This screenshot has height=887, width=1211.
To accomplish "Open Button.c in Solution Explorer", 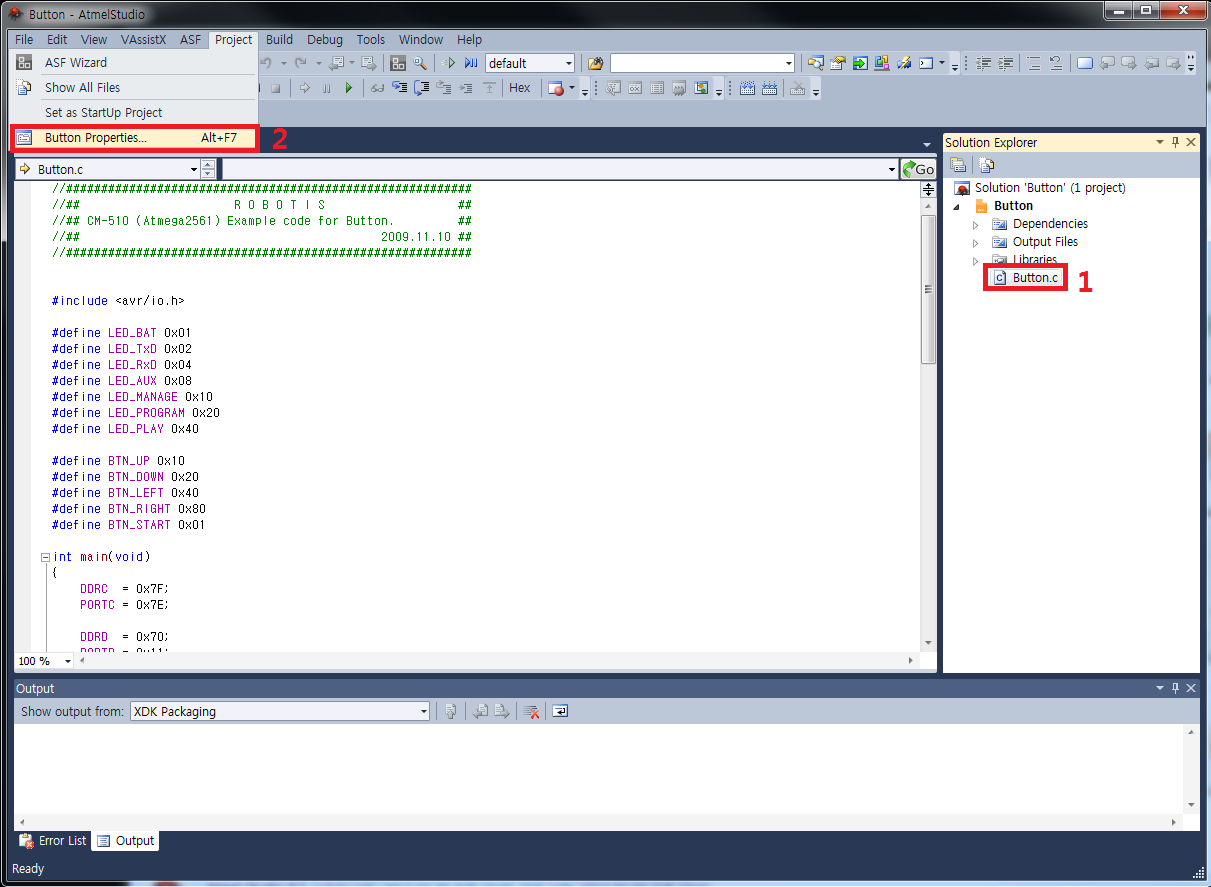I will coord(1034,277).
